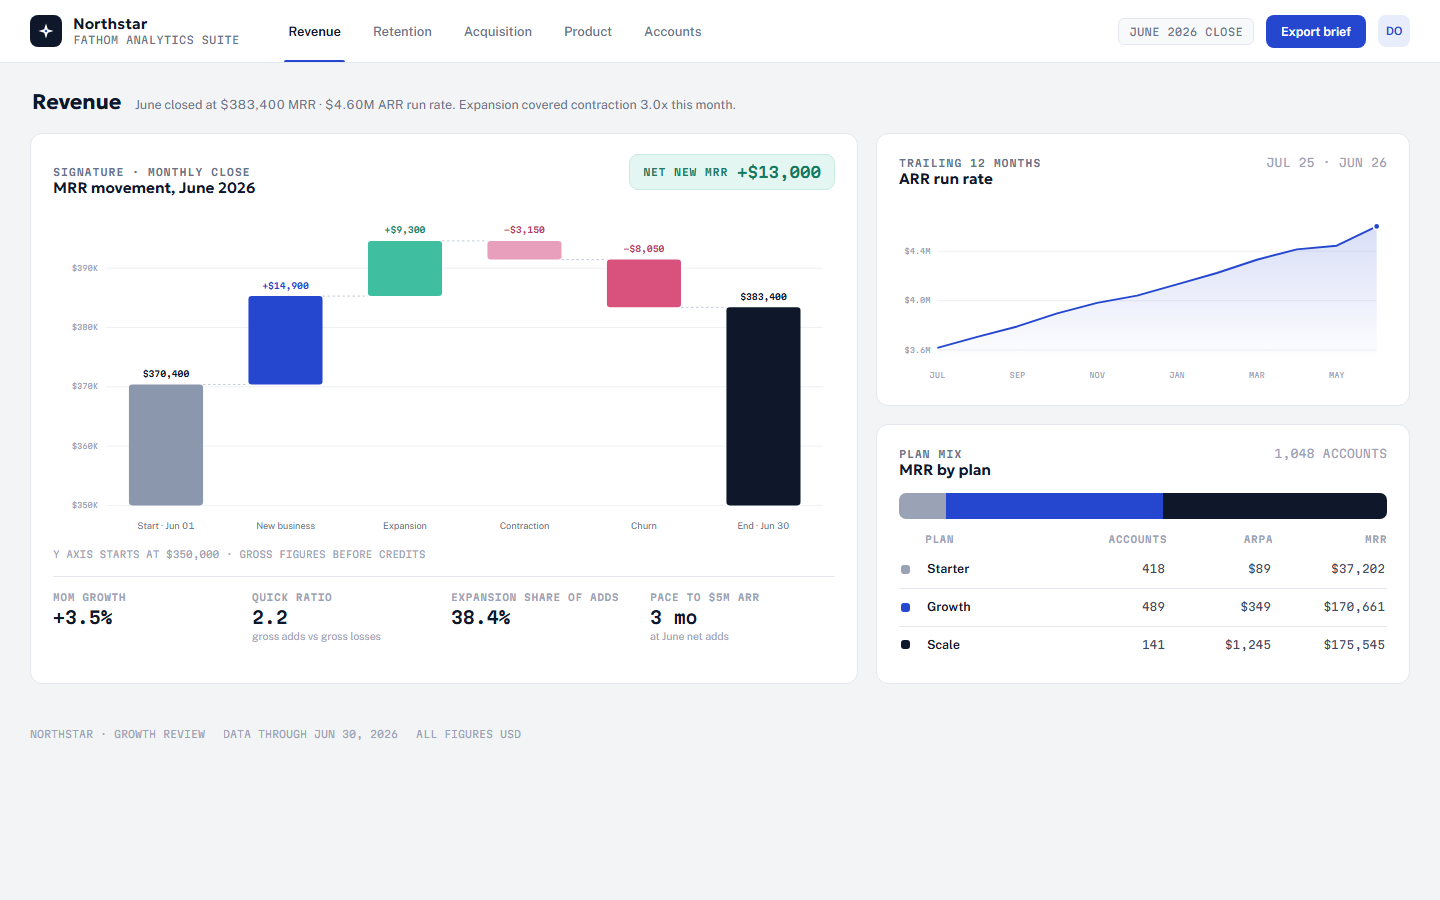Click the Export brief button
Image resolution: width=1440 pixels, height=900 pixels.
(x=1316, y=31)
